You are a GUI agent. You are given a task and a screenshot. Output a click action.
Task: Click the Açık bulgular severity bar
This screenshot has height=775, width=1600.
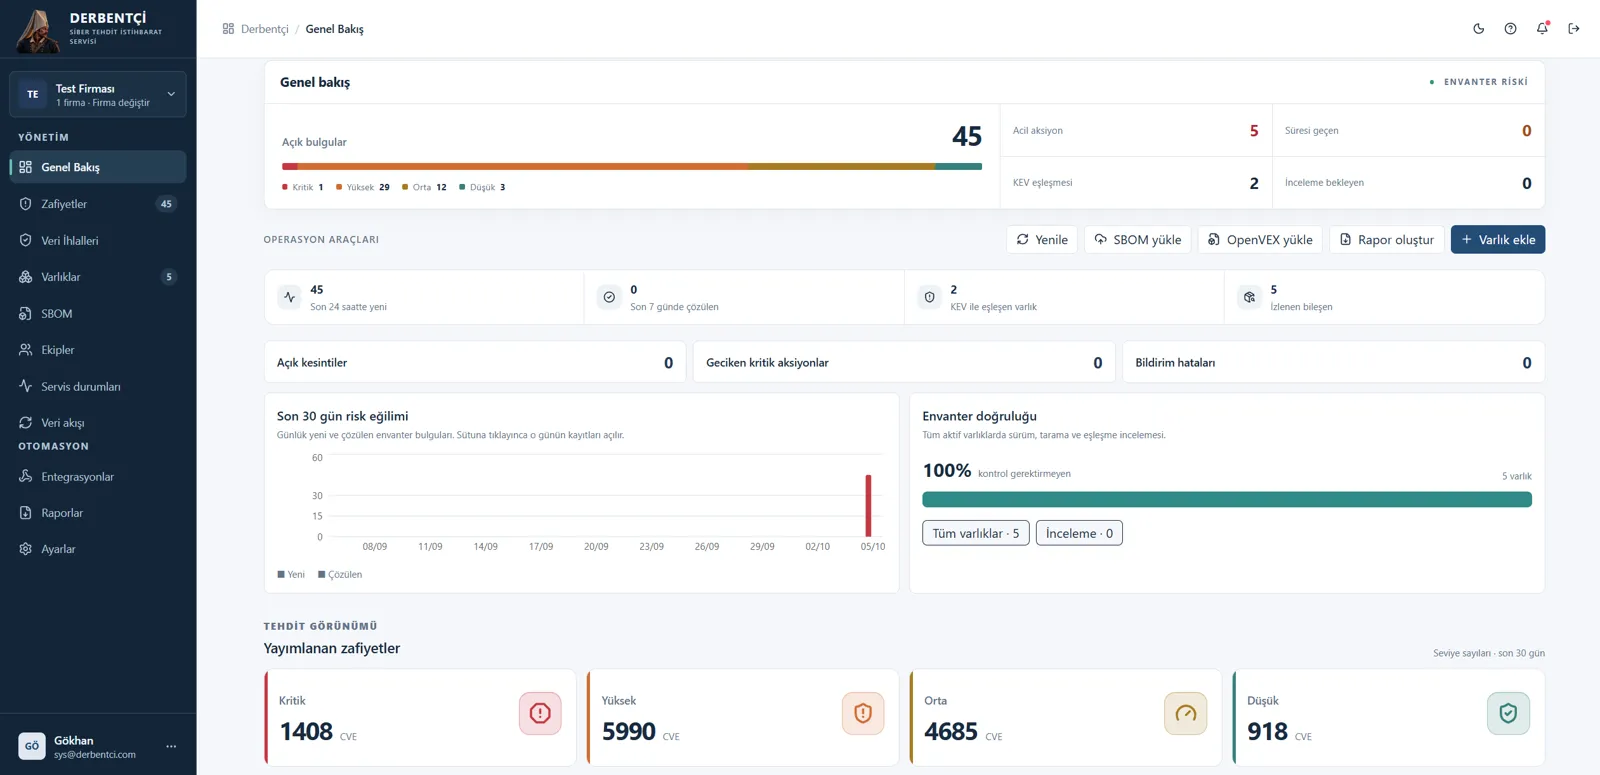(632, 166)
